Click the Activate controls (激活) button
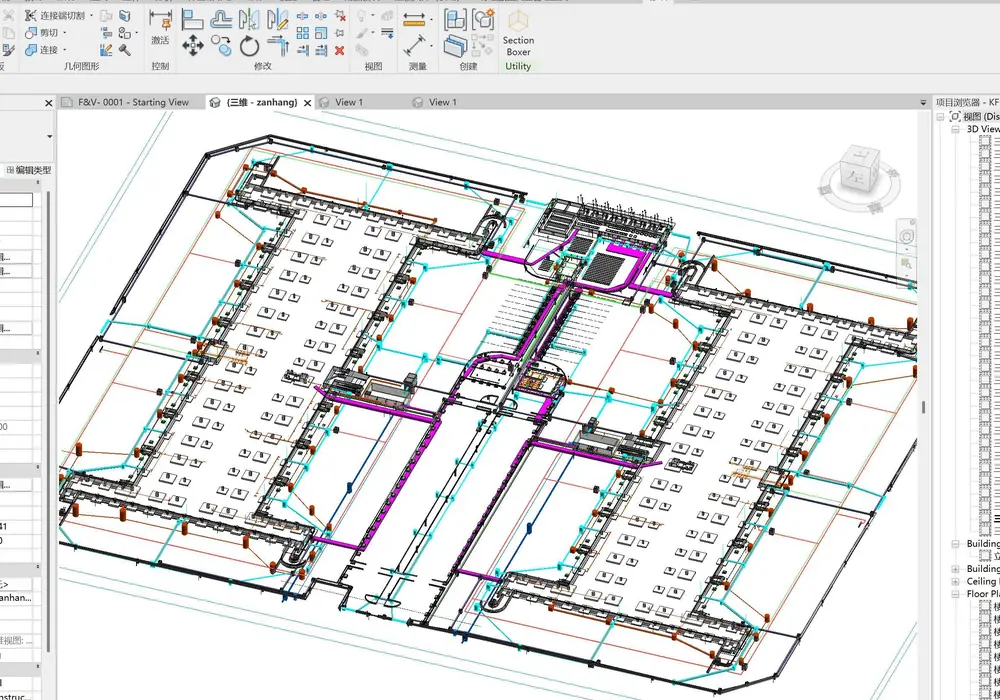This screenshot has width=1000, height=700. tap(160, 27)
